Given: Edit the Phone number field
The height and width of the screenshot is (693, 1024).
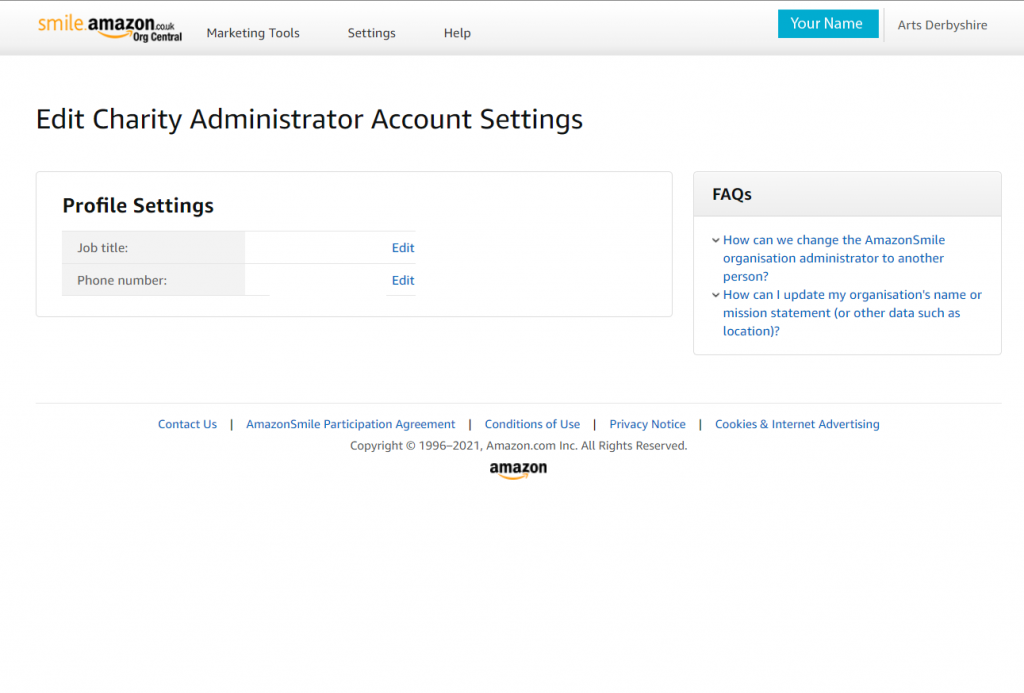Looking at the screenshot, I should [x=403, y=280].
